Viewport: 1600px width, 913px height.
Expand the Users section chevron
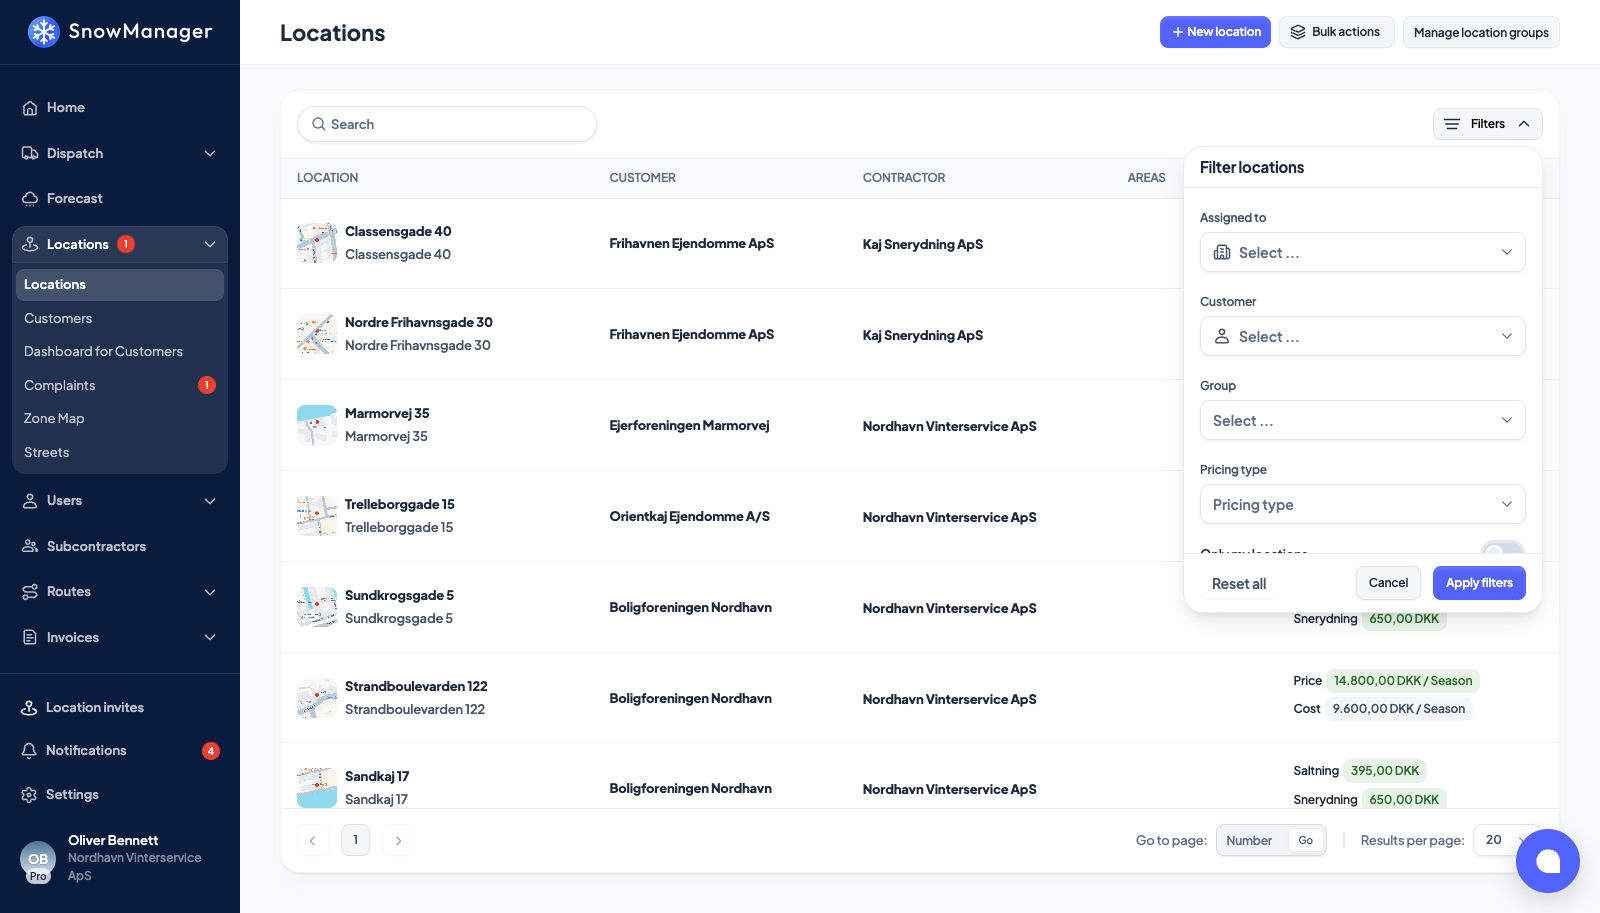click(x=210, y=500)
